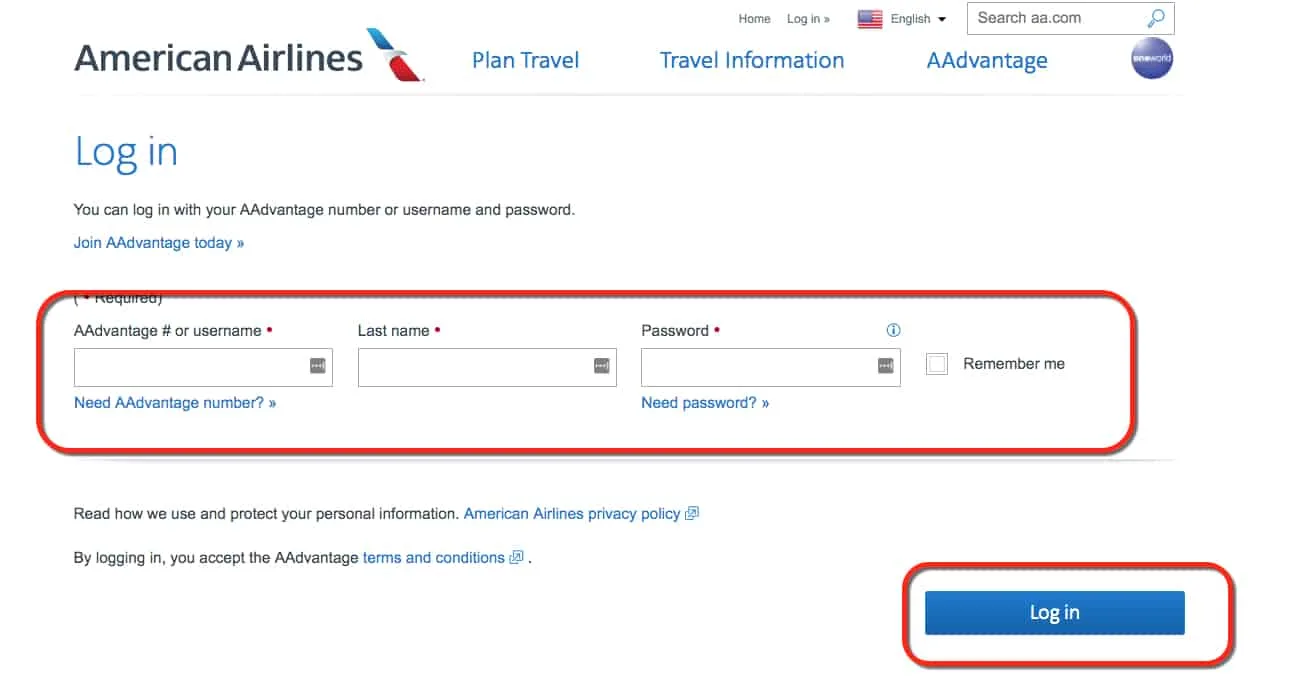Enable the Remember me checkbox

937,364
